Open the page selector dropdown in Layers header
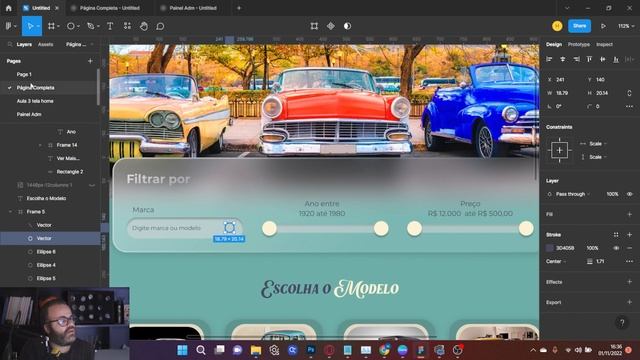 pos(79,44)
